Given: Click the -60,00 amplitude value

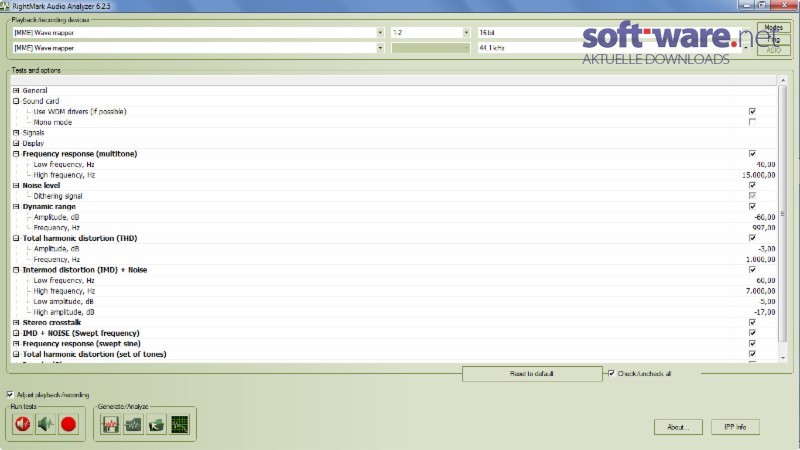Looking at the screenshot, I should pos(764,217).
